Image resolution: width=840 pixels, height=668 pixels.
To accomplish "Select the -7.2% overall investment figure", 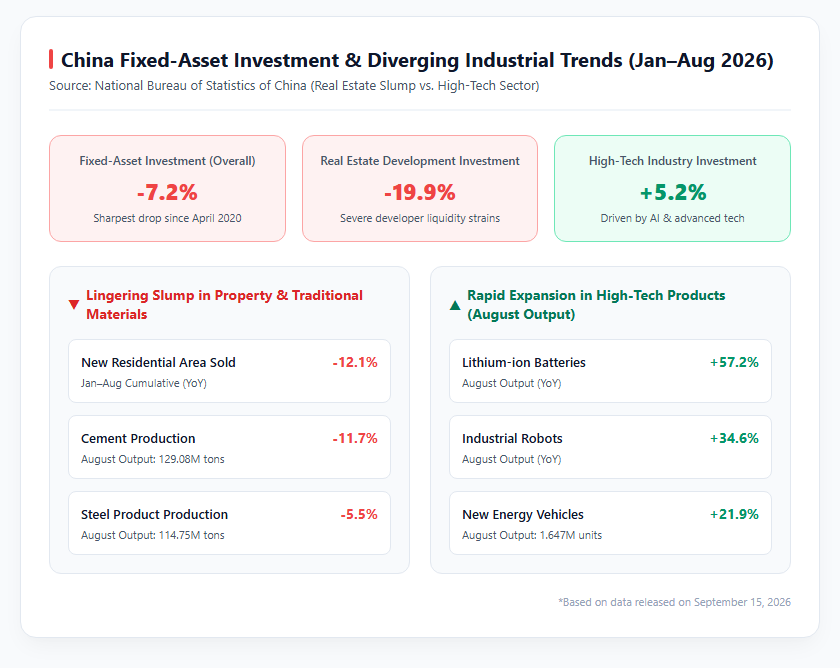I will point(167,192).
